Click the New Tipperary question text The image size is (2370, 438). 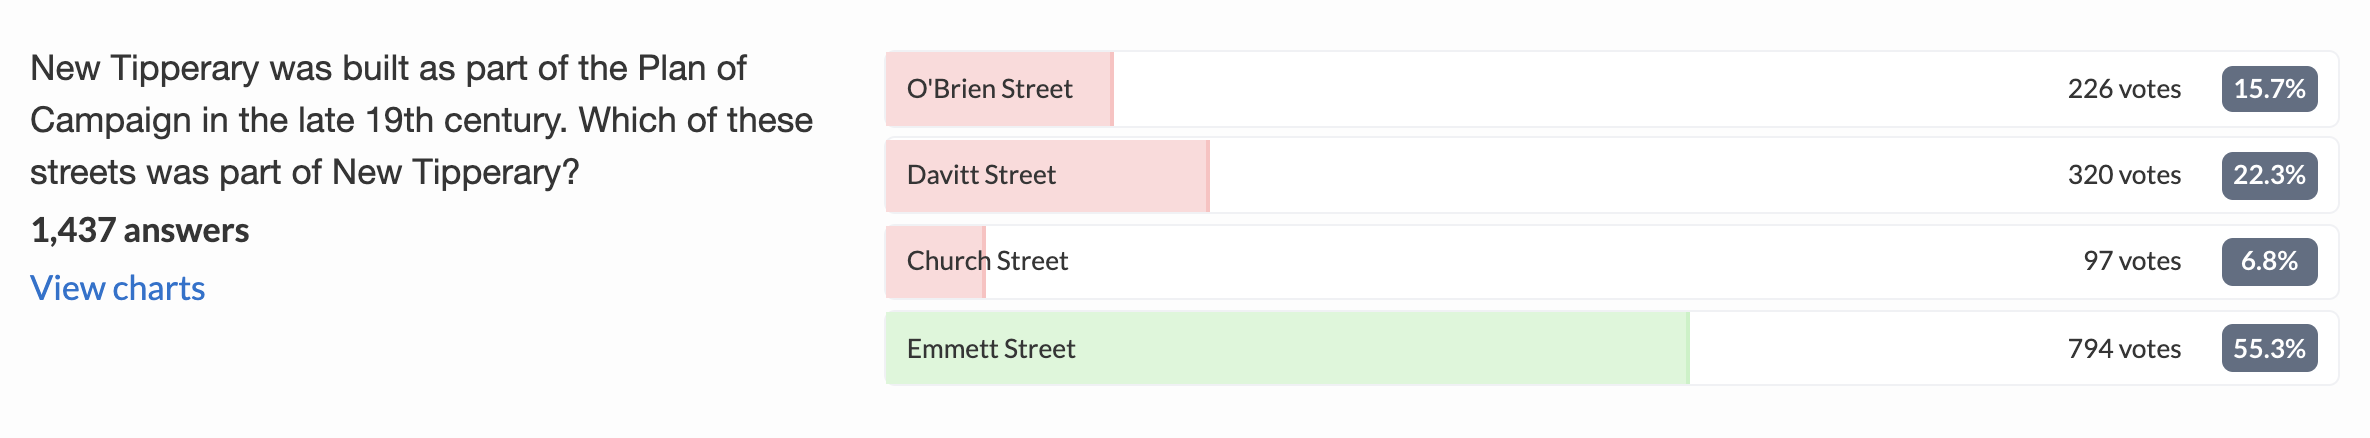click(421, 120)
